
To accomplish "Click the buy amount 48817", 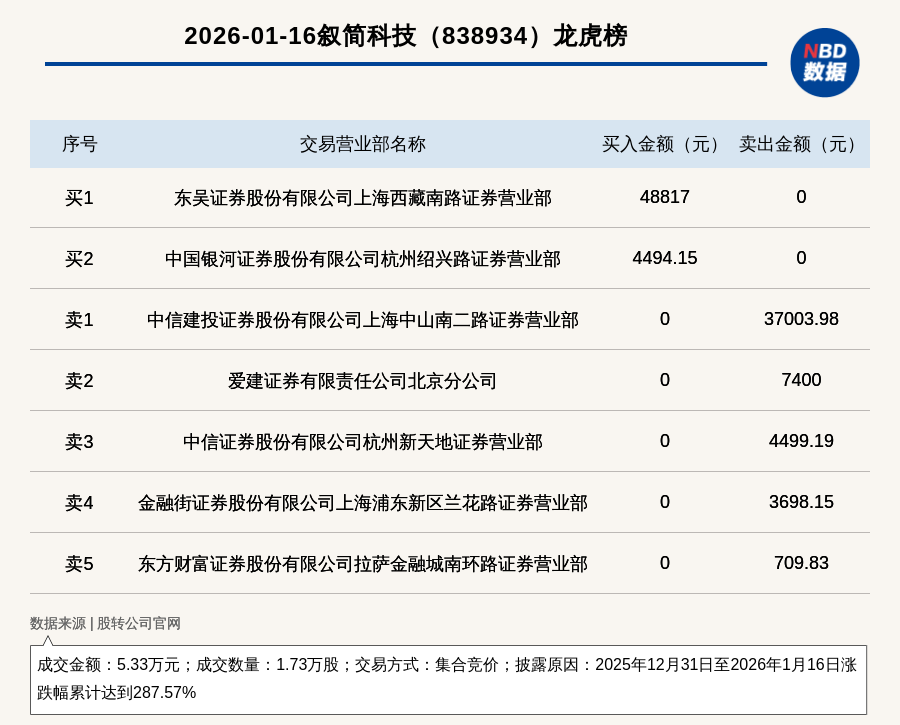I will (x=664, y=197).
